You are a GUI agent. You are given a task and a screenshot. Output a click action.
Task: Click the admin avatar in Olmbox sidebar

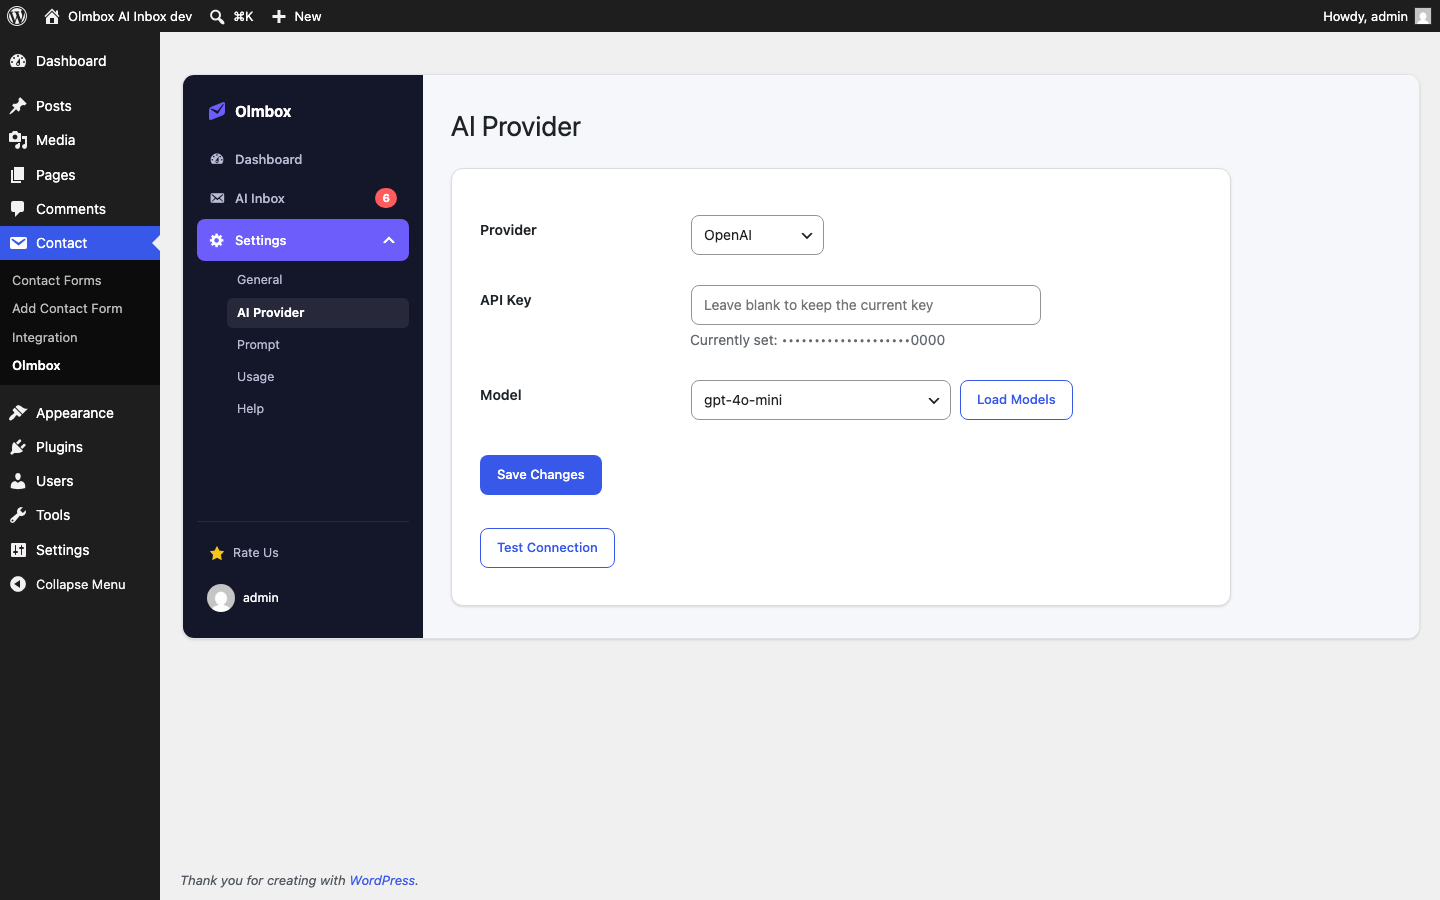click(221, 598)
